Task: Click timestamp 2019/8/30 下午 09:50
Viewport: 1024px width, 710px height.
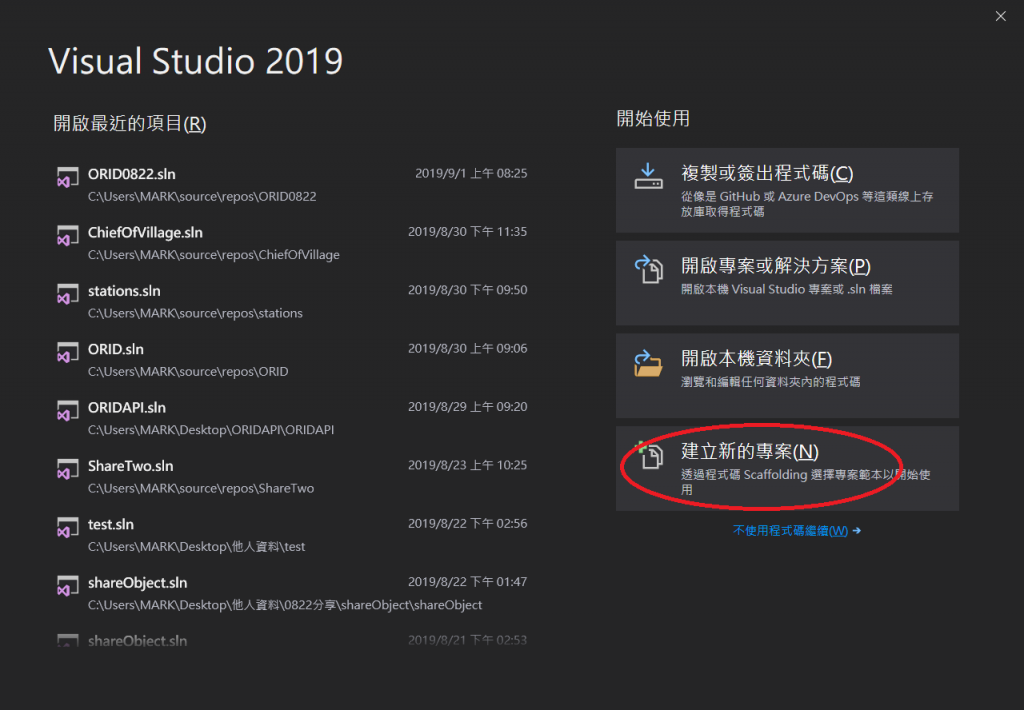Action: (468, 289)
